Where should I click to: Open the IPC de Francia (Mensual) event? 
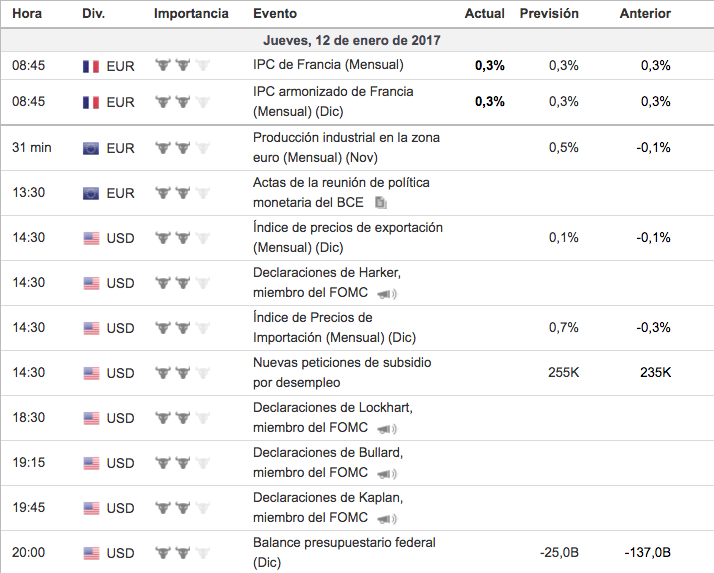[328, 65]
